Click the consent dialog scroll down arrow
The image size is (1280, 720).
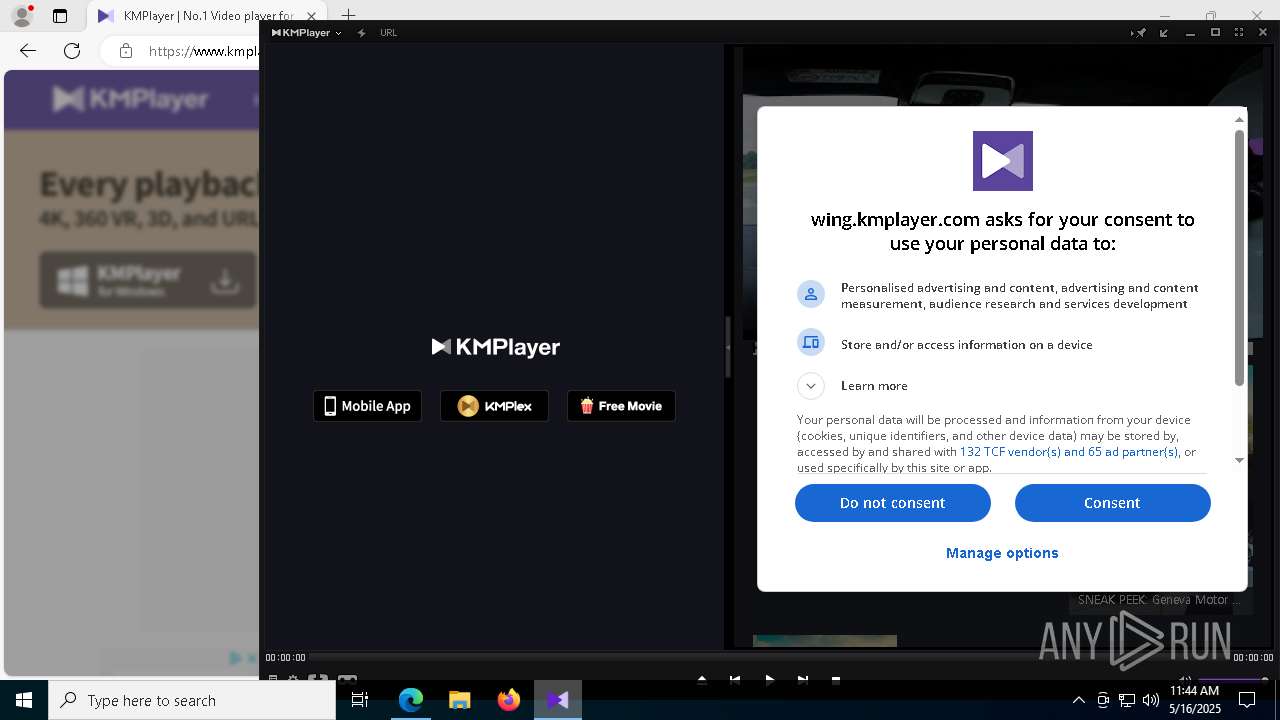click(1239, 460)
